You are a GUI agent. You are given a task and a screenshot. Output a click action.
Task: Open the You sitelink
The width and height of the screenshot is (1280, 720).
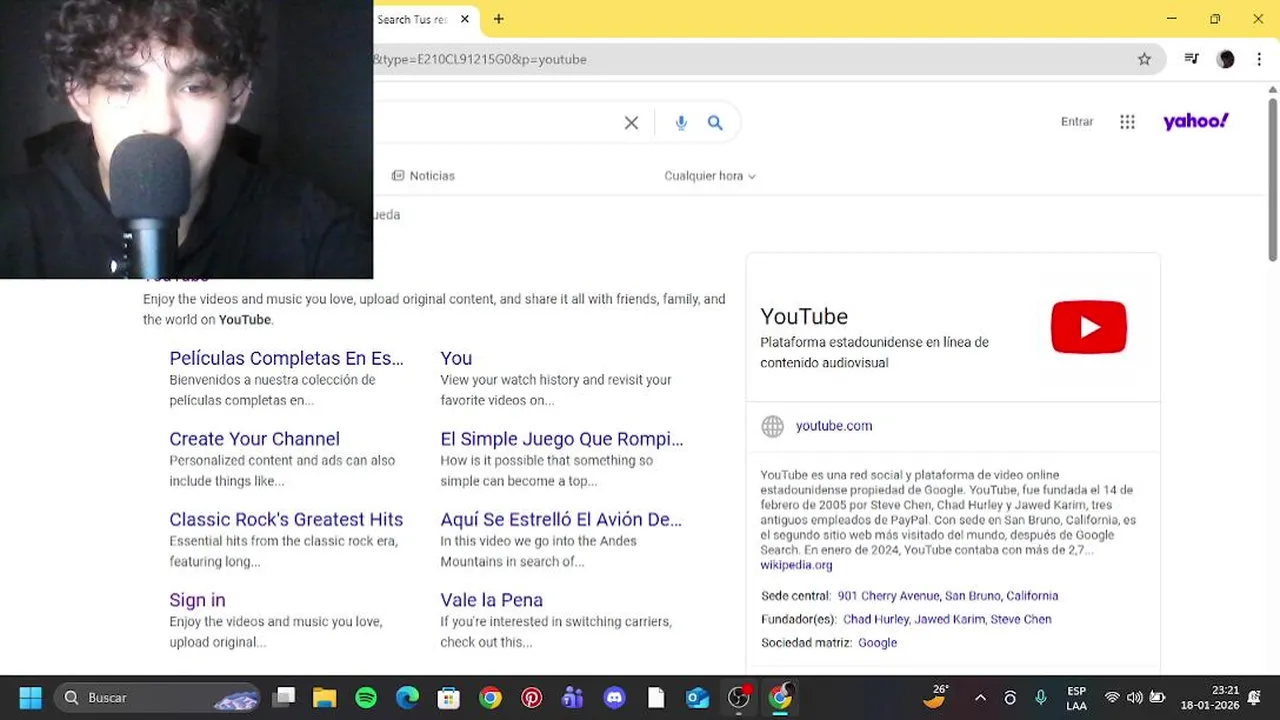pos(456,358)
